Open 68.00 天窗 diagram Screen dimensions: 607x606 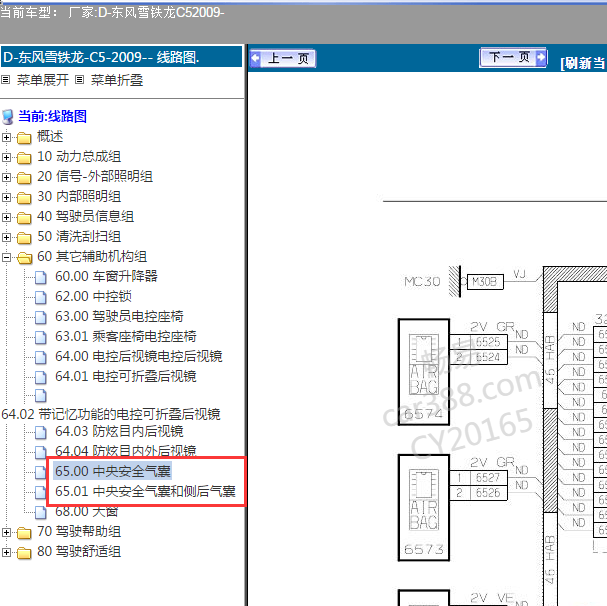point(87,512)
